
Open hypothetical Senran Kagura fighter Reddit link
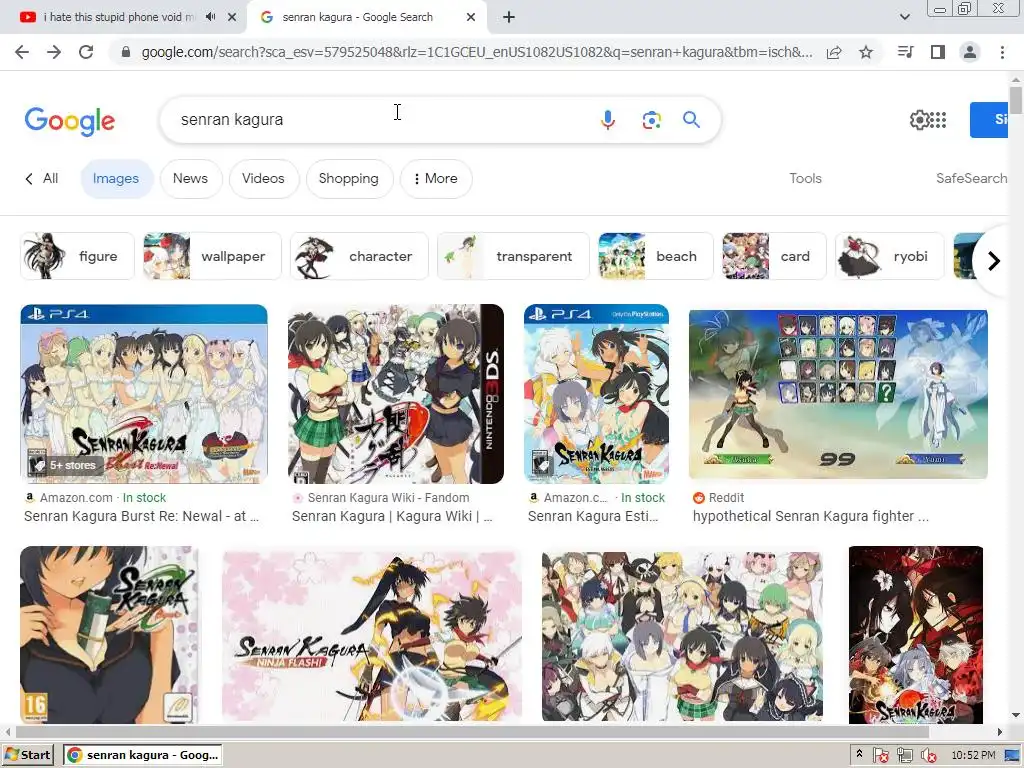tap(810, 516)
